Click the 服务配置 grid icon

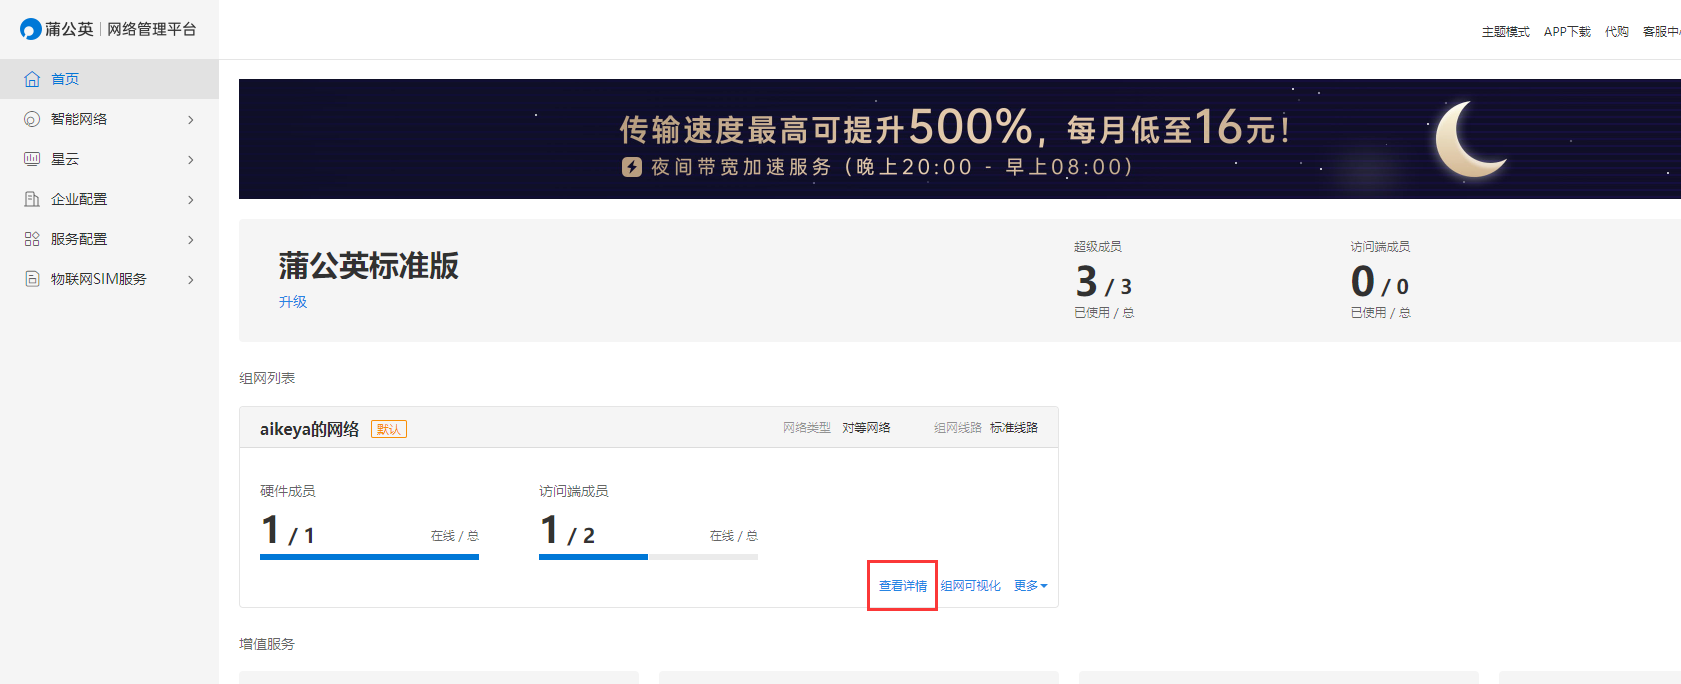click(x=32, y=239)
